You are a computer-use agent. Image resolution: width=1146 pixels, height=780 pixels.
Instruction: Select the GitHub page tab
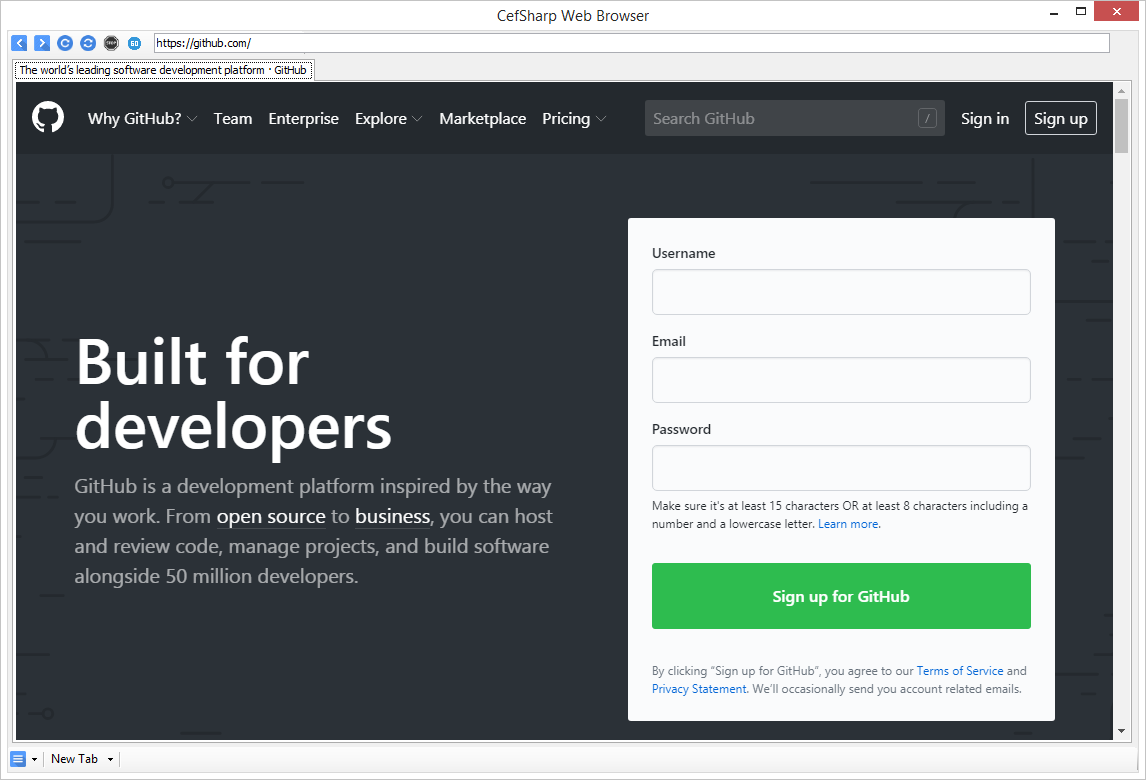(164, 70)
